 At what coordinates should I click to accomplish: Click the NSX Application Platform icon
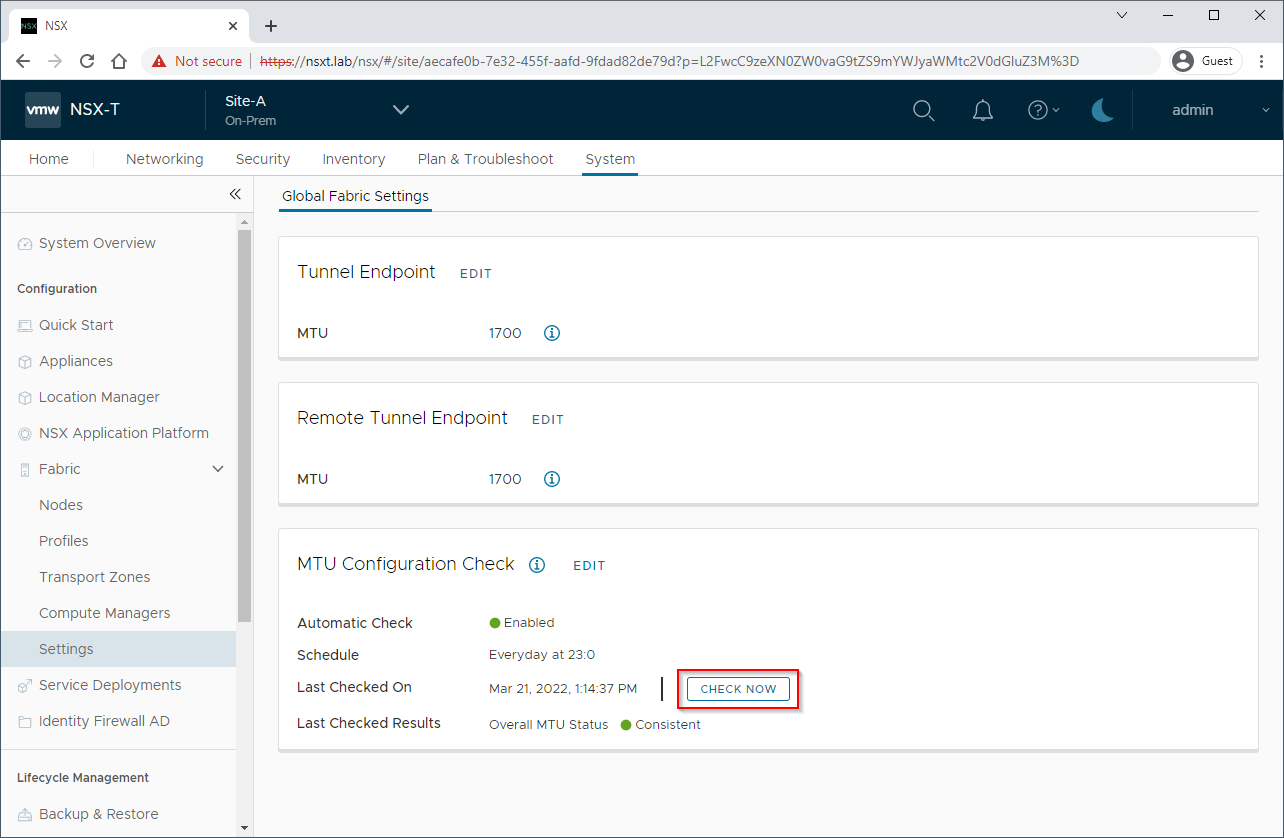click(x=25, y=433)
